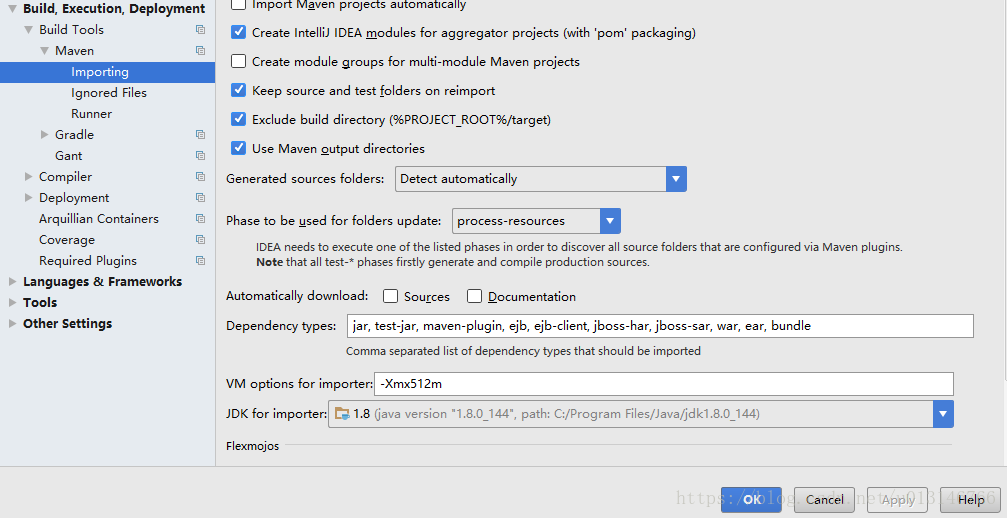Image resolution: width=1007 pixels, height=518 pixels.
Task: Click project-level icon beside Maven
Action: pos(200,51)
